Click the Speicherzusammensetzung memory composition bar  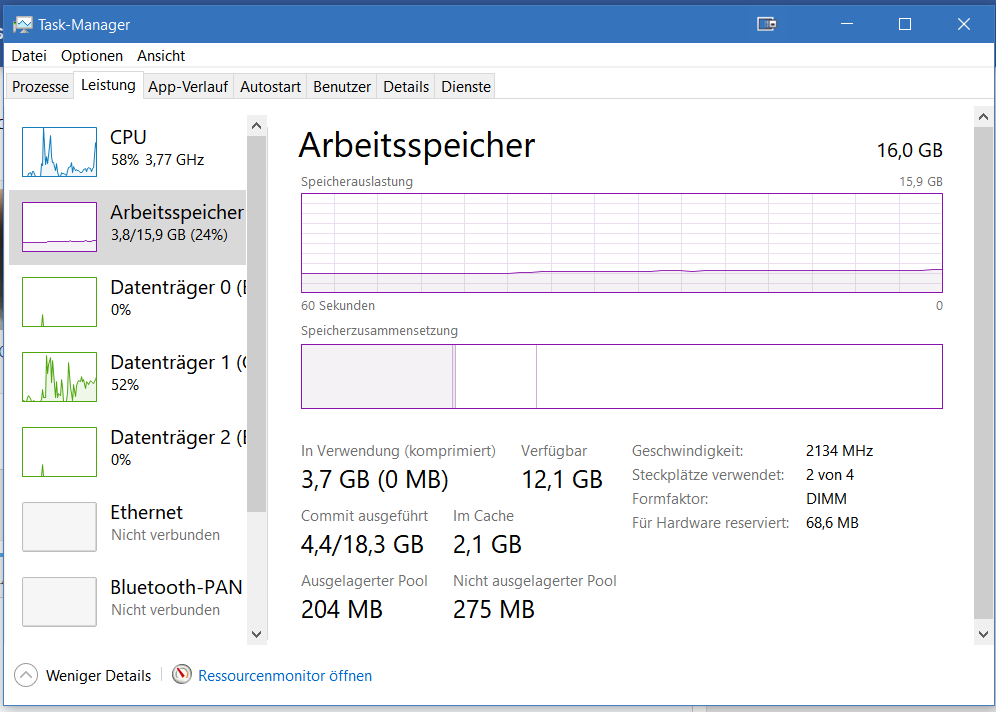coord(621,376)
